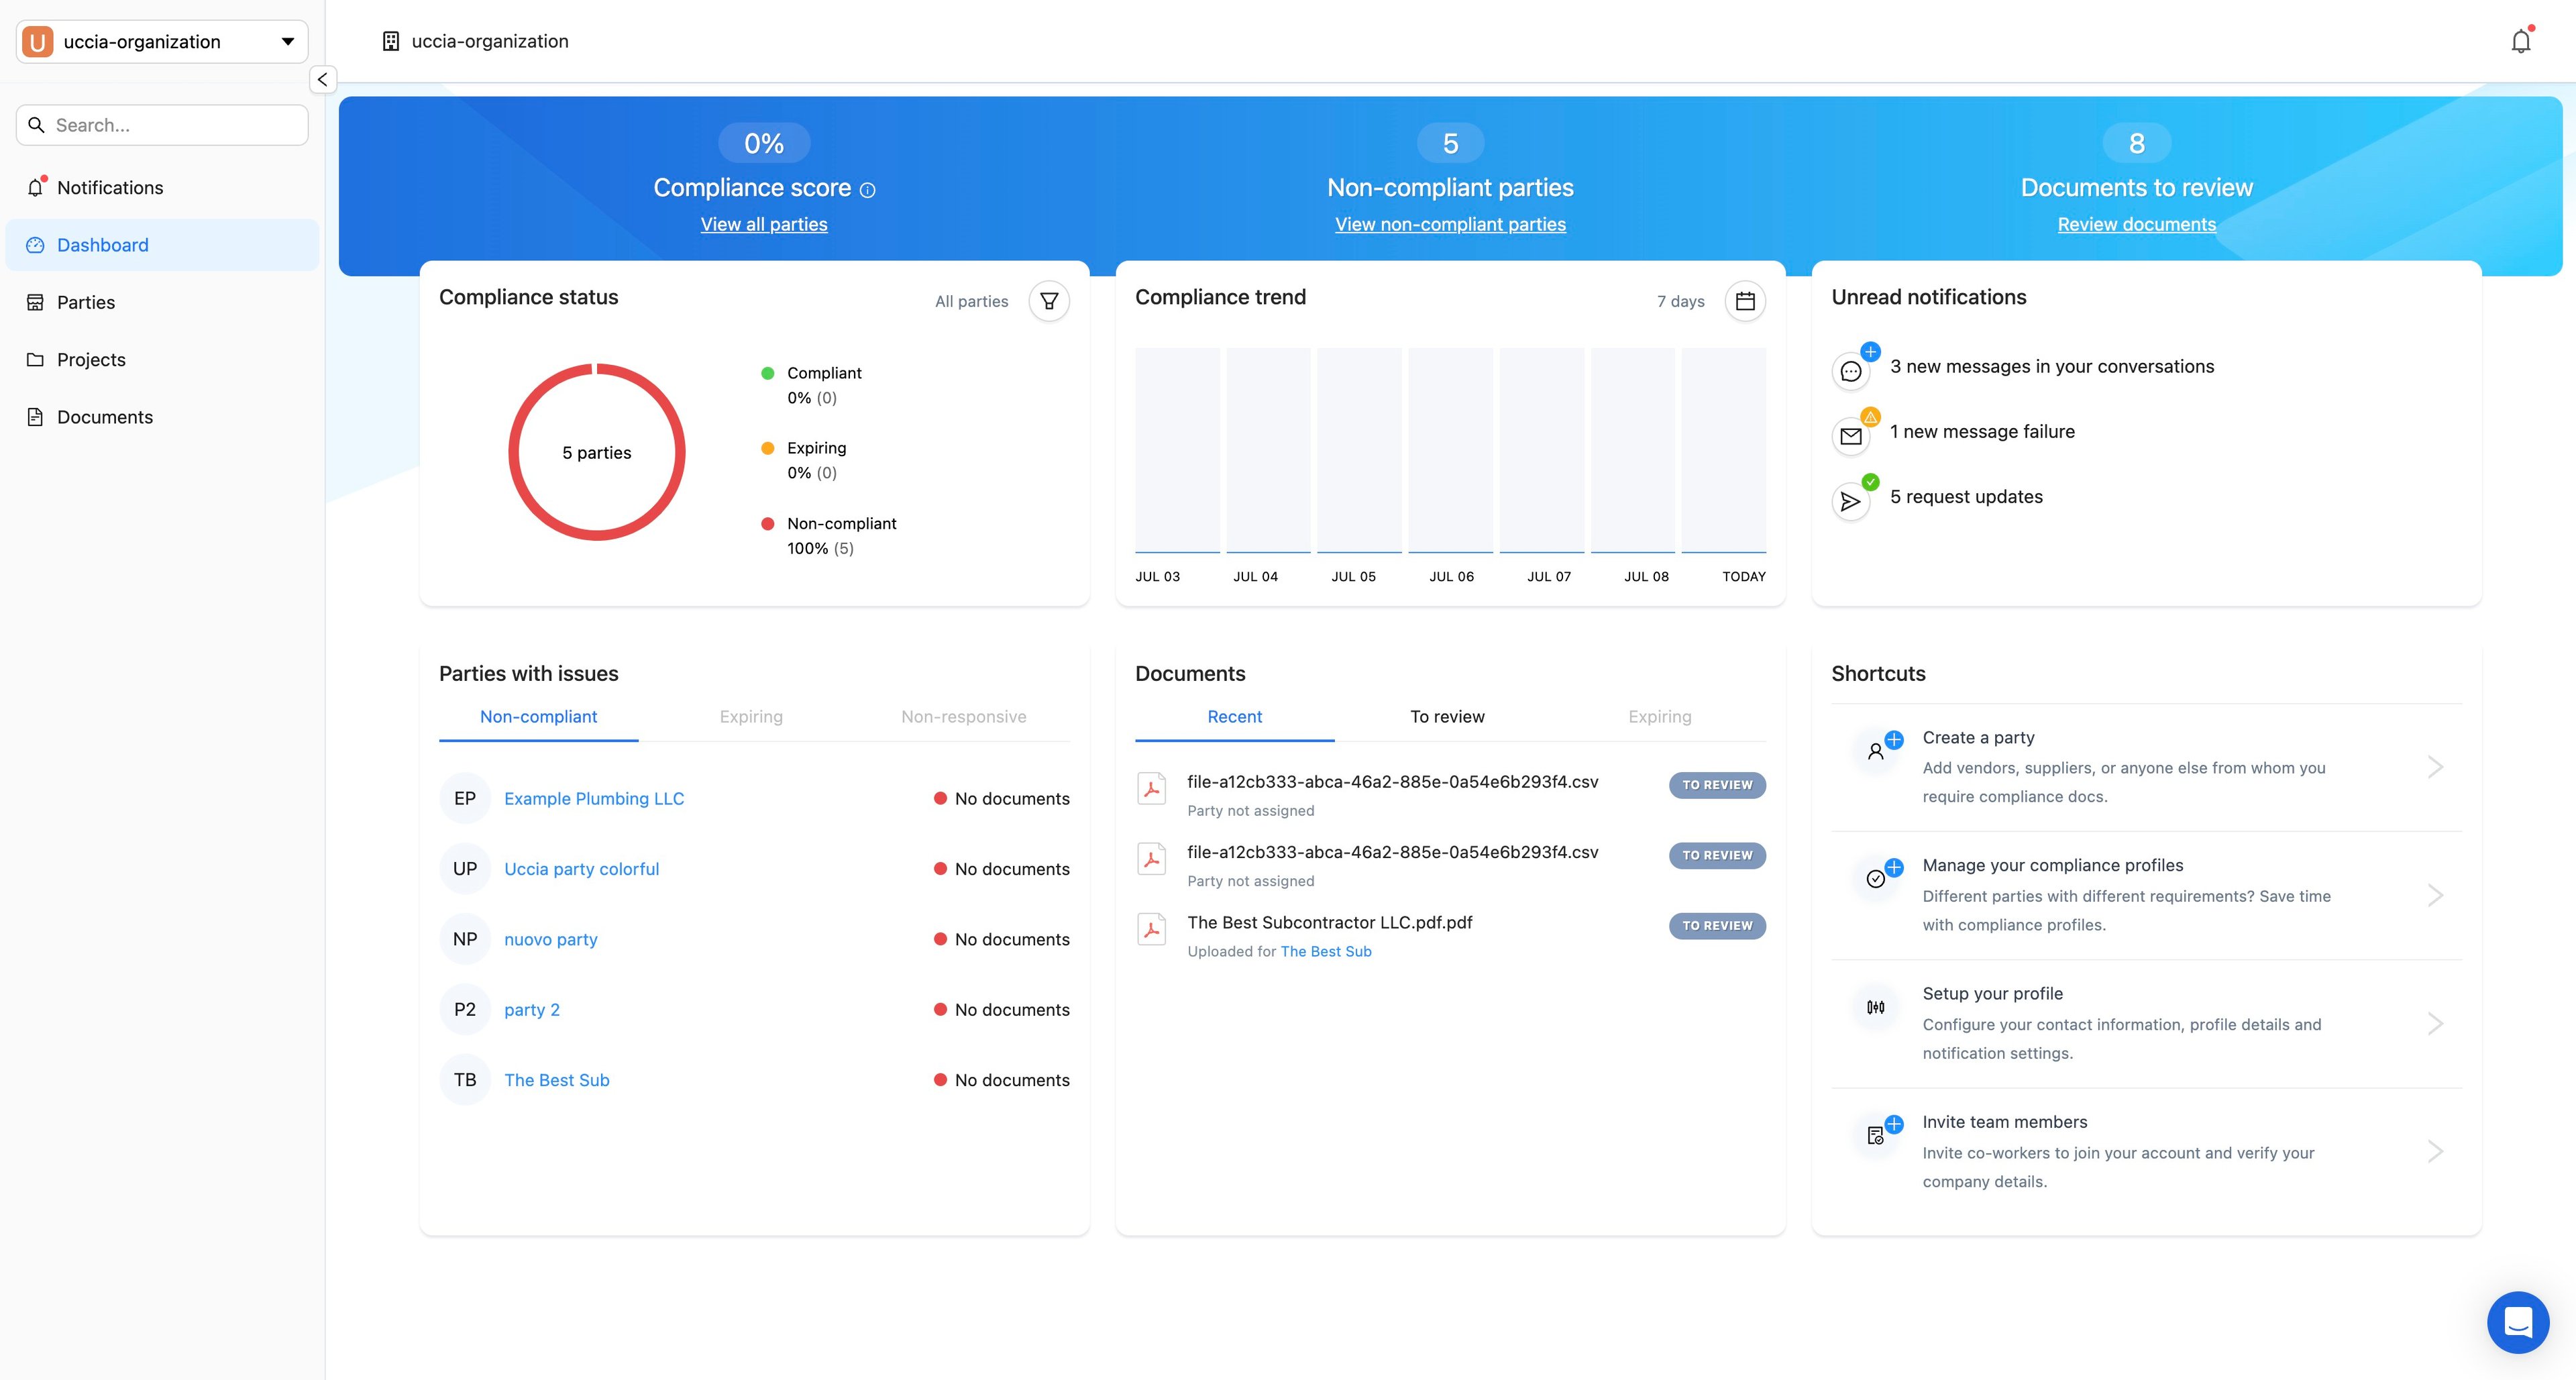Viewport: 2576px width, 1380px height.
Task: Click the Compliance score info icon
Action: coord(868,190)
